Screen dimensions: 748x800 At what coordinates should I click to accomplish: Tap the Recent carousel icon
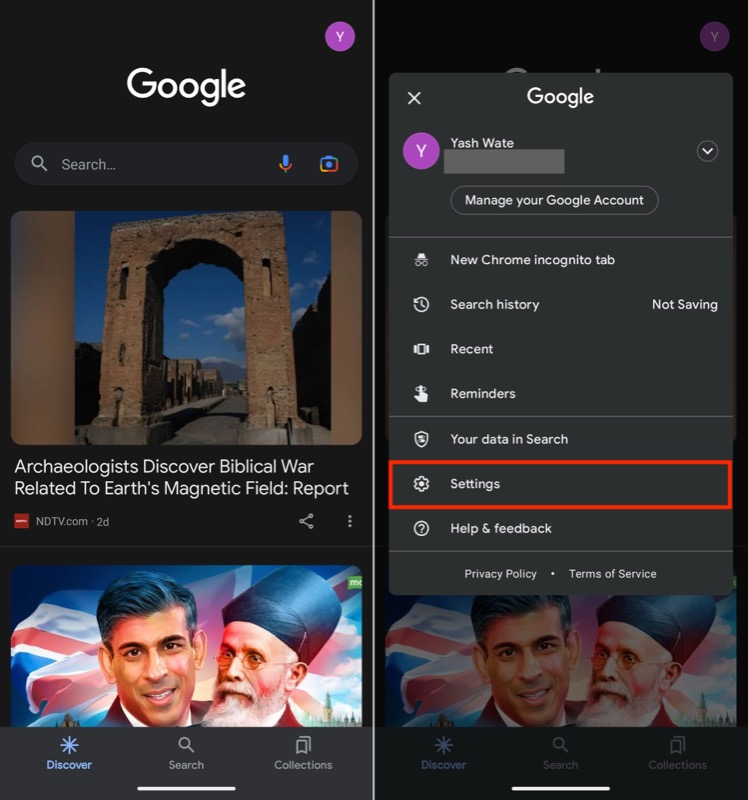click(x=421, y=349)
